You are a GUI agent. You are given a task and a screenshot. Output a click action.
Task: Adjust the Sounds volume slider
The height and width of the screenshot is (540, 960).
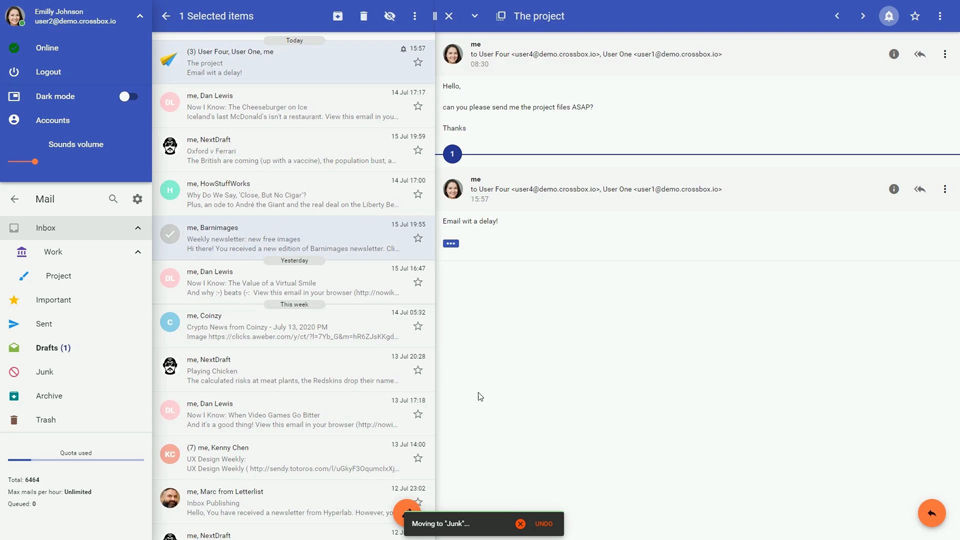(x=35, y=161)
